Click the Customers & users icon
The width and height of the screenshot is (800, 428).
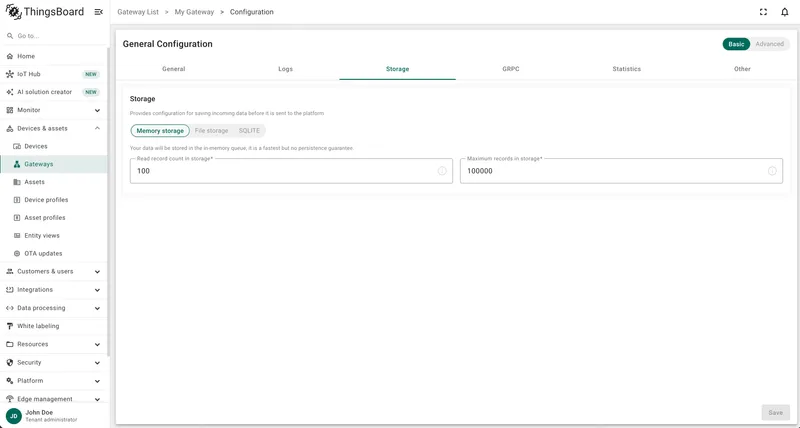point(10,271)
